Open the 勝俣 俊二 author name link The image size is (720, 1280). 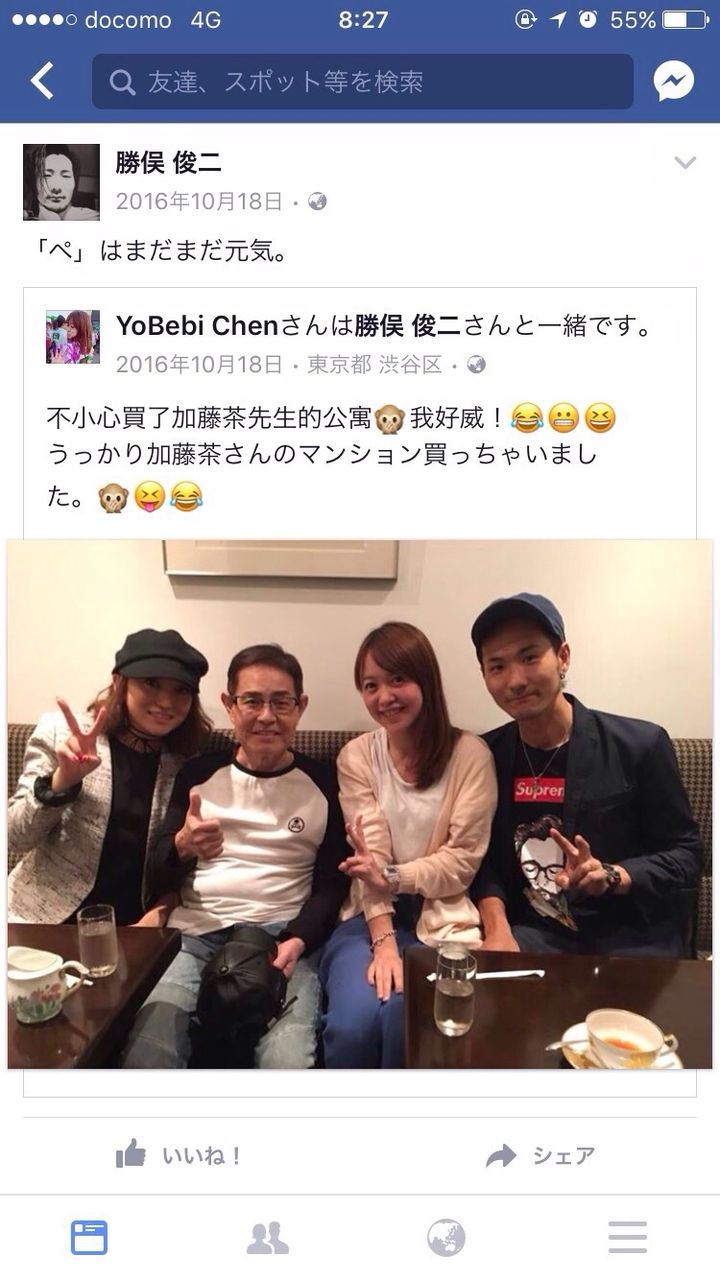click(x=169, y=163)
